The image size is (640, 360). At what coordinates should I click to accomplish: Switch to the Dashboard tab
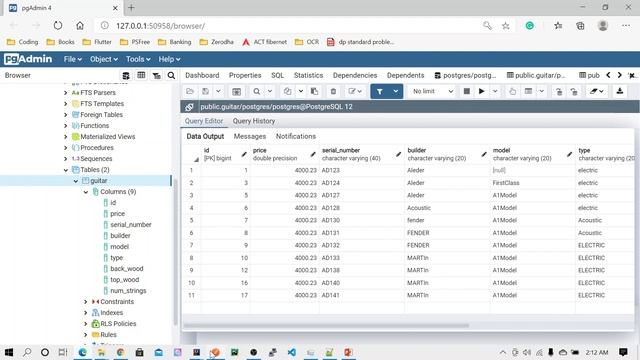point(202,76)
